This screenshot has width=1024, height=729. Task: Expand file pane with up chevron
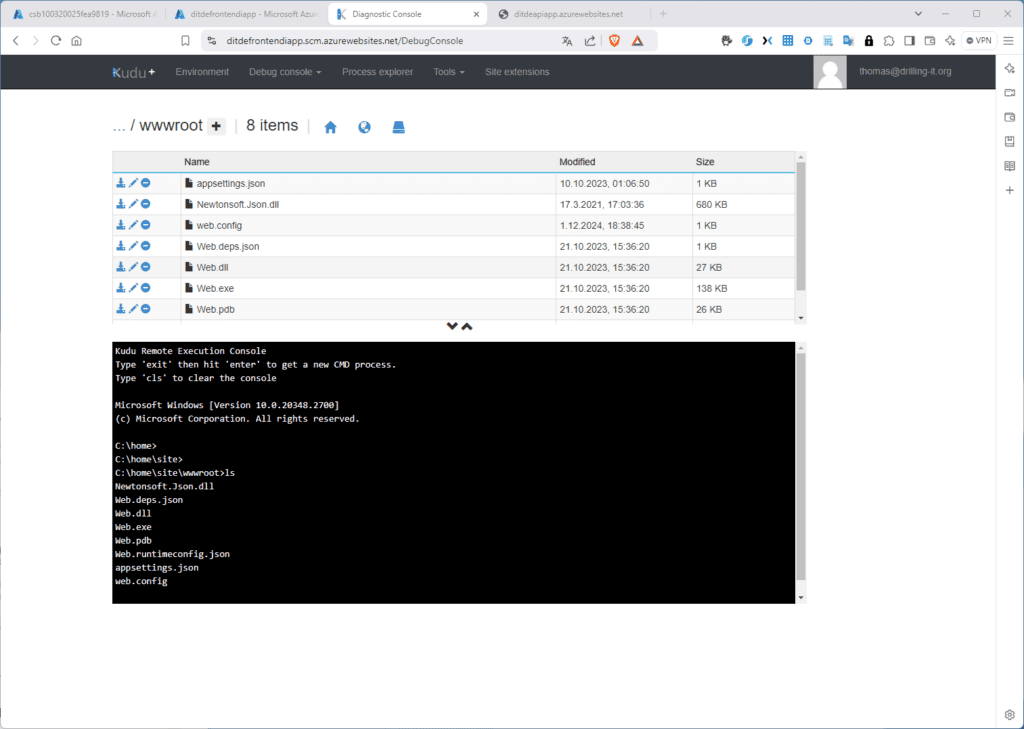[x=467, y=326]
